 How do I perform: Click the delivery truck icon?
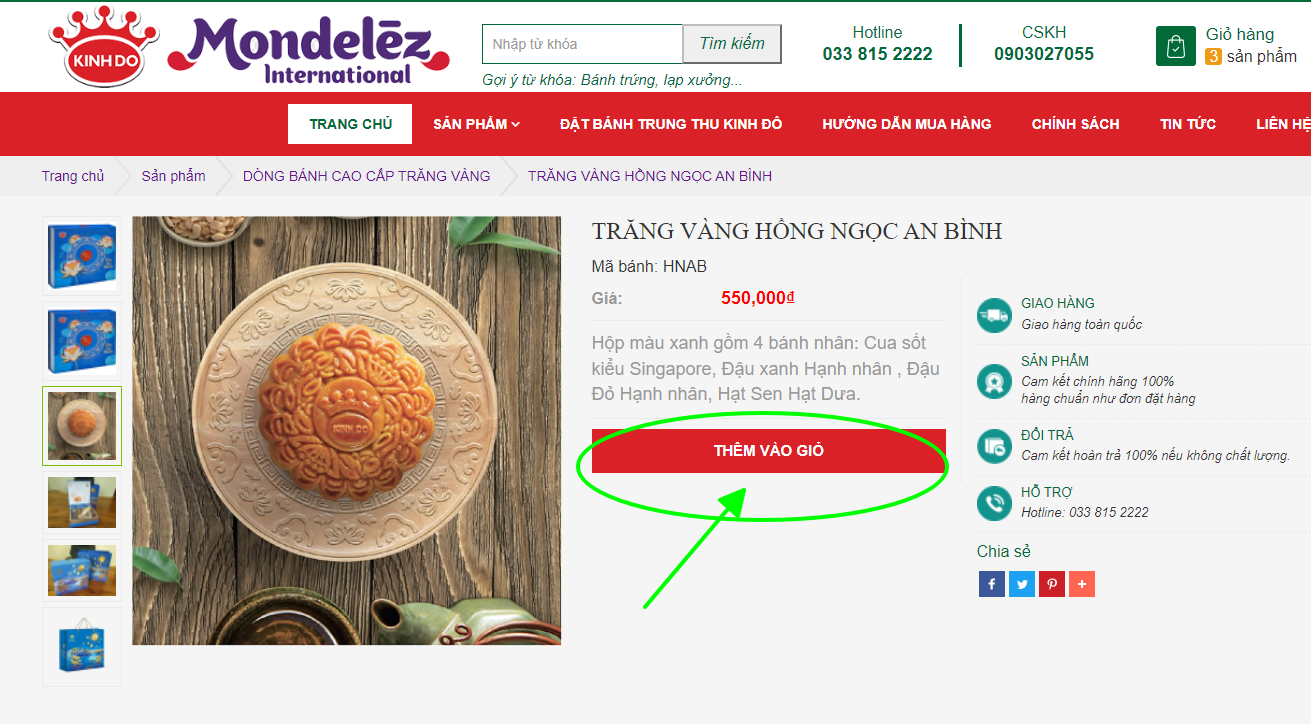click(994, 315)
